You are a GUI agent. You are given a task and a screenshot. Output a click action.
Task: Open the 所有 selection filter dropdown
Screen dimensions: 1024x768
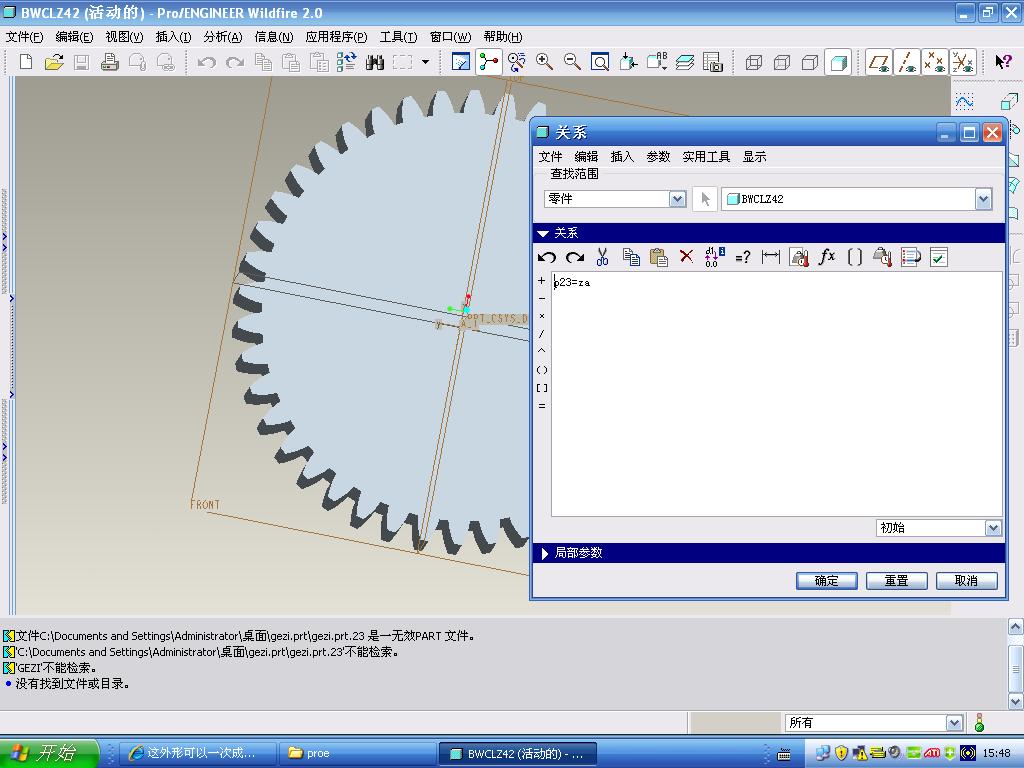(x=954, y=723)
